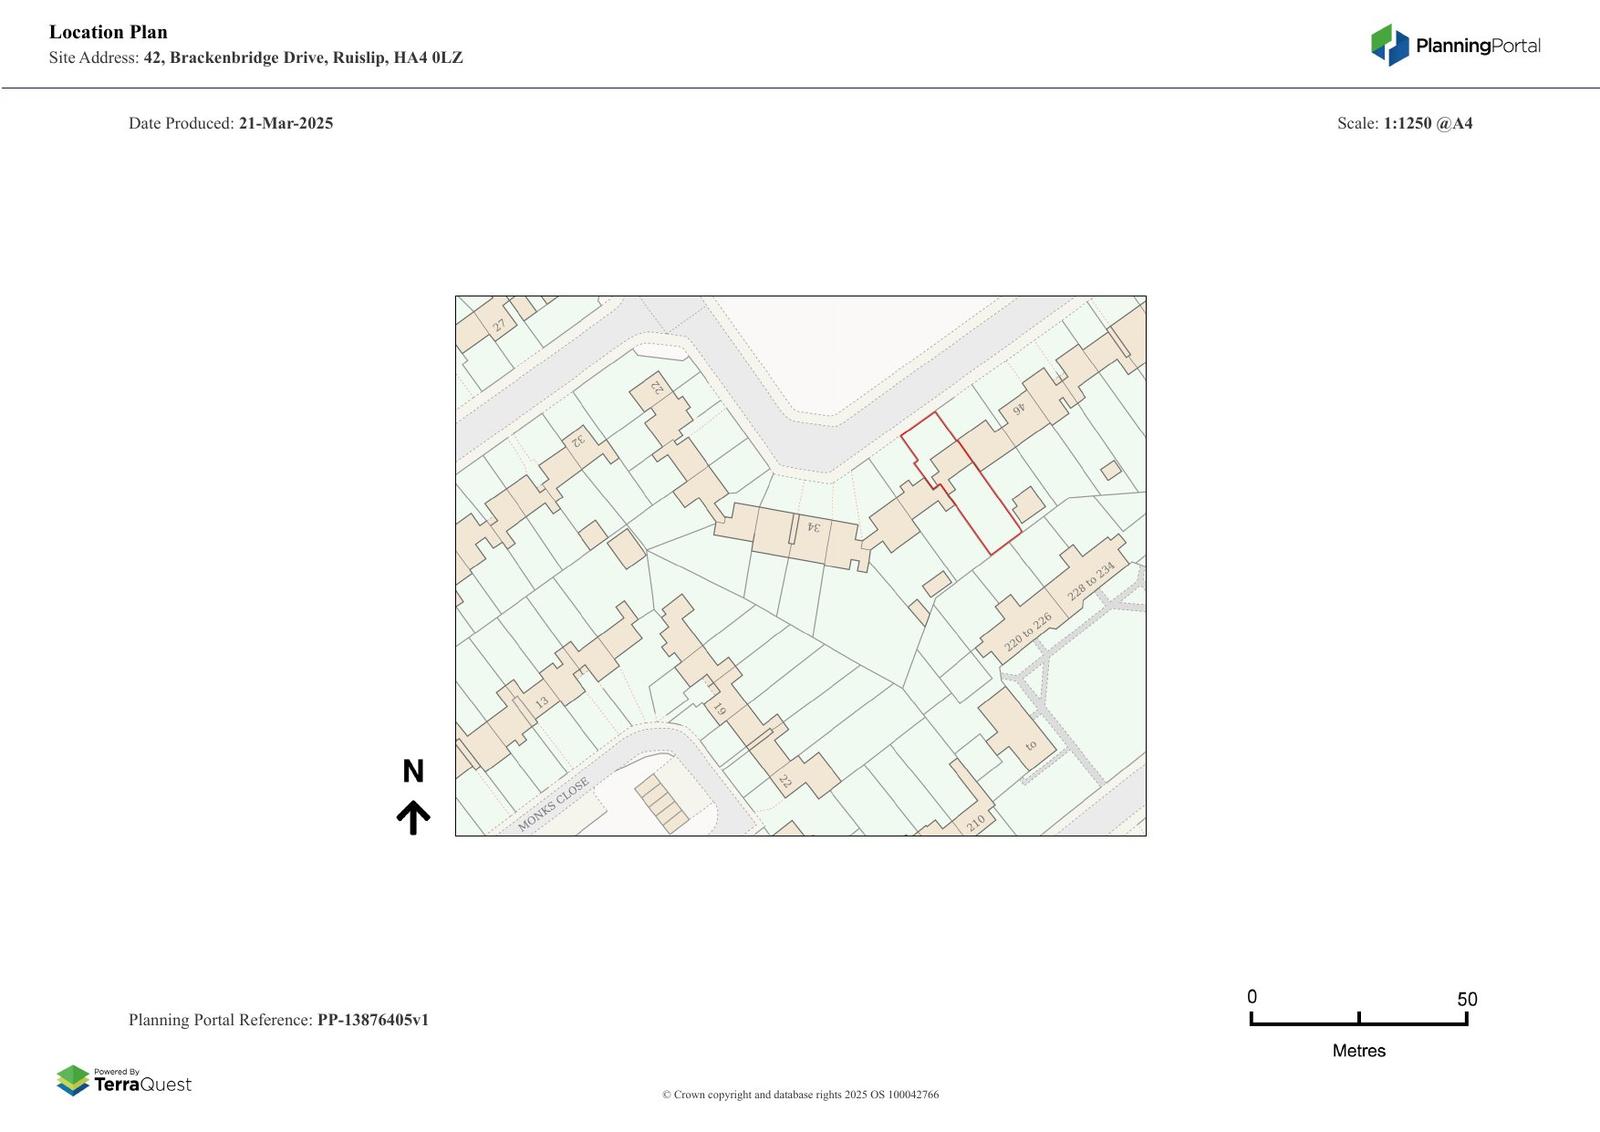Viewport: 1600px width, 1132px height.
Task: Click the Monks Close street name
Action: (553, 805)
